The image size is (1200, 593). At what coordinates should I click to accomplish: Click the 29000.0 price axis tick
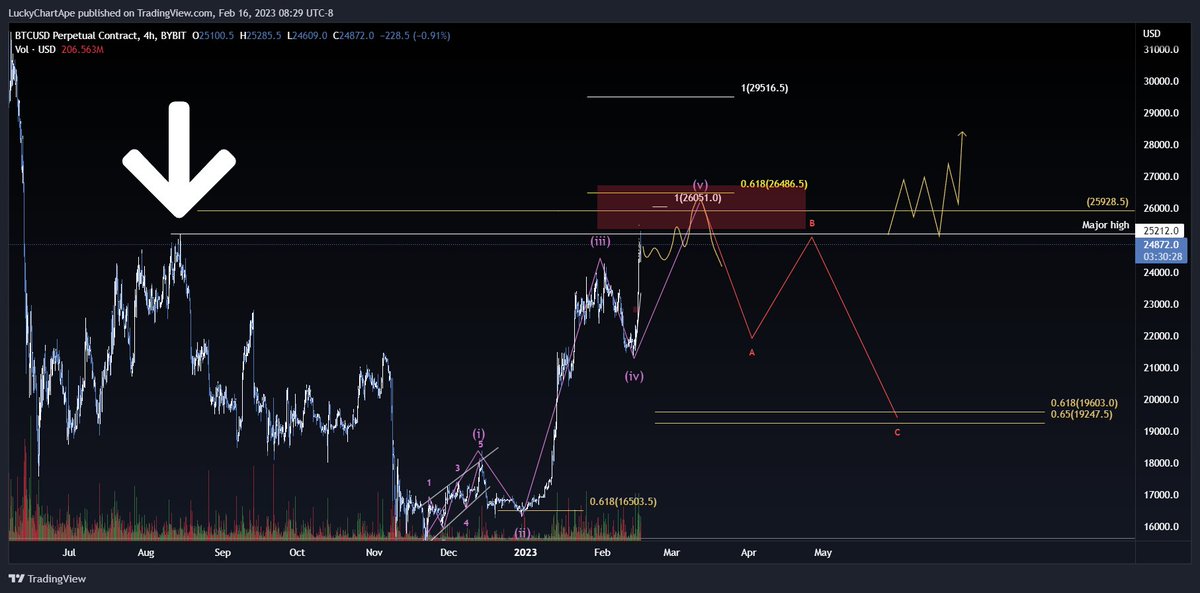pos(1161,113)
